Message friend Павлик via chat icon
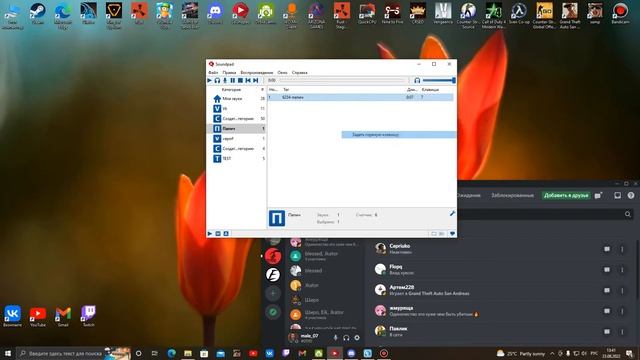640x360 pixels. tap(607, 331)
